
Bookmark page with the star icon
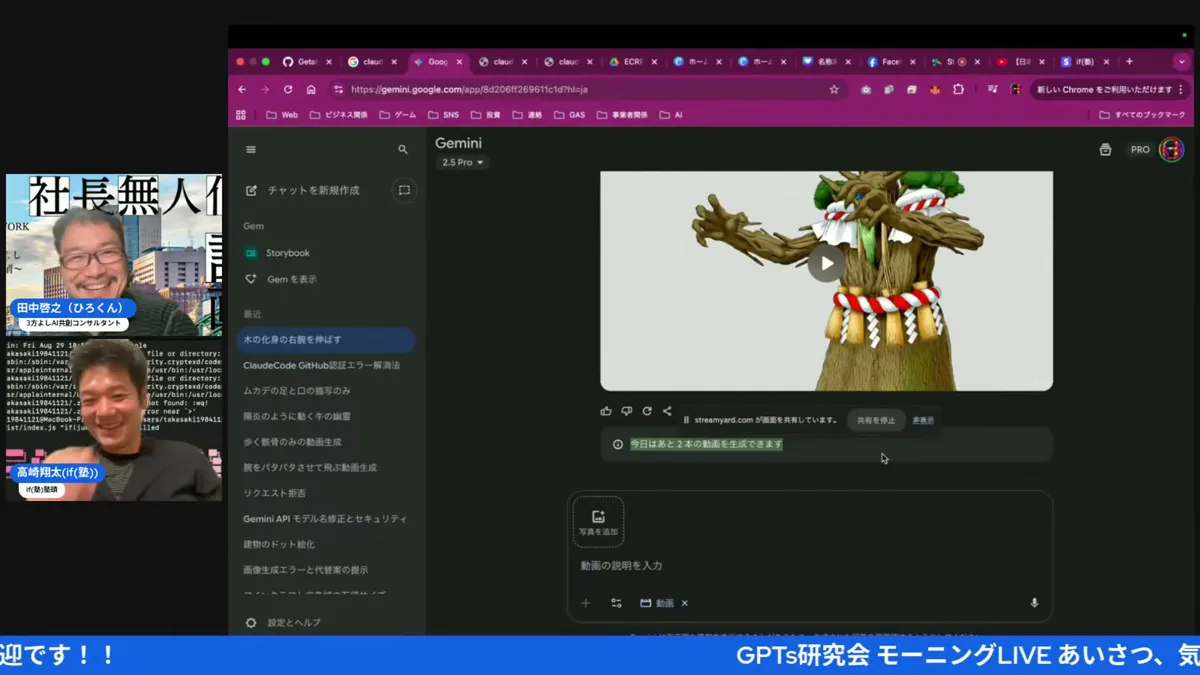tap(834, 89)
